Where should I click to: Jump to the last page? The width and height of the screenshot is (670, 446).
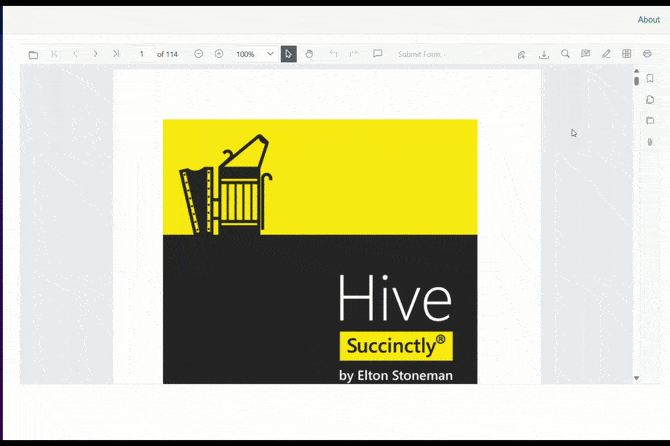point(116,54)
